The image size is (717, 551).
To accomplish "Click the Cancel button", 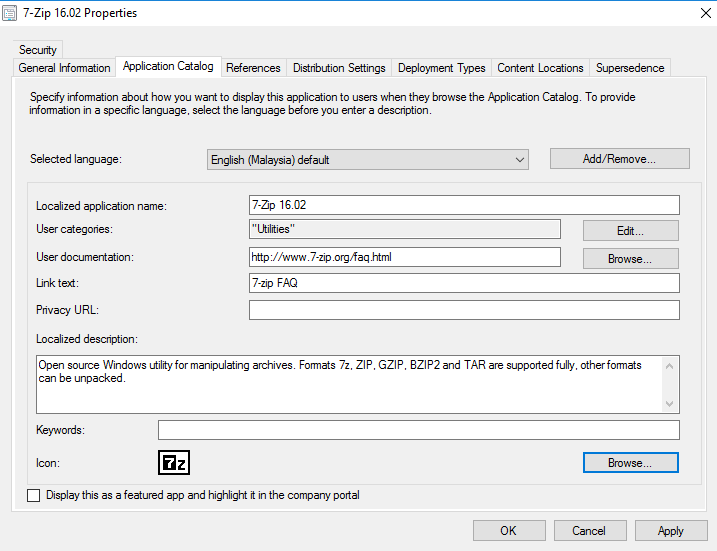I will click(590, 530).
